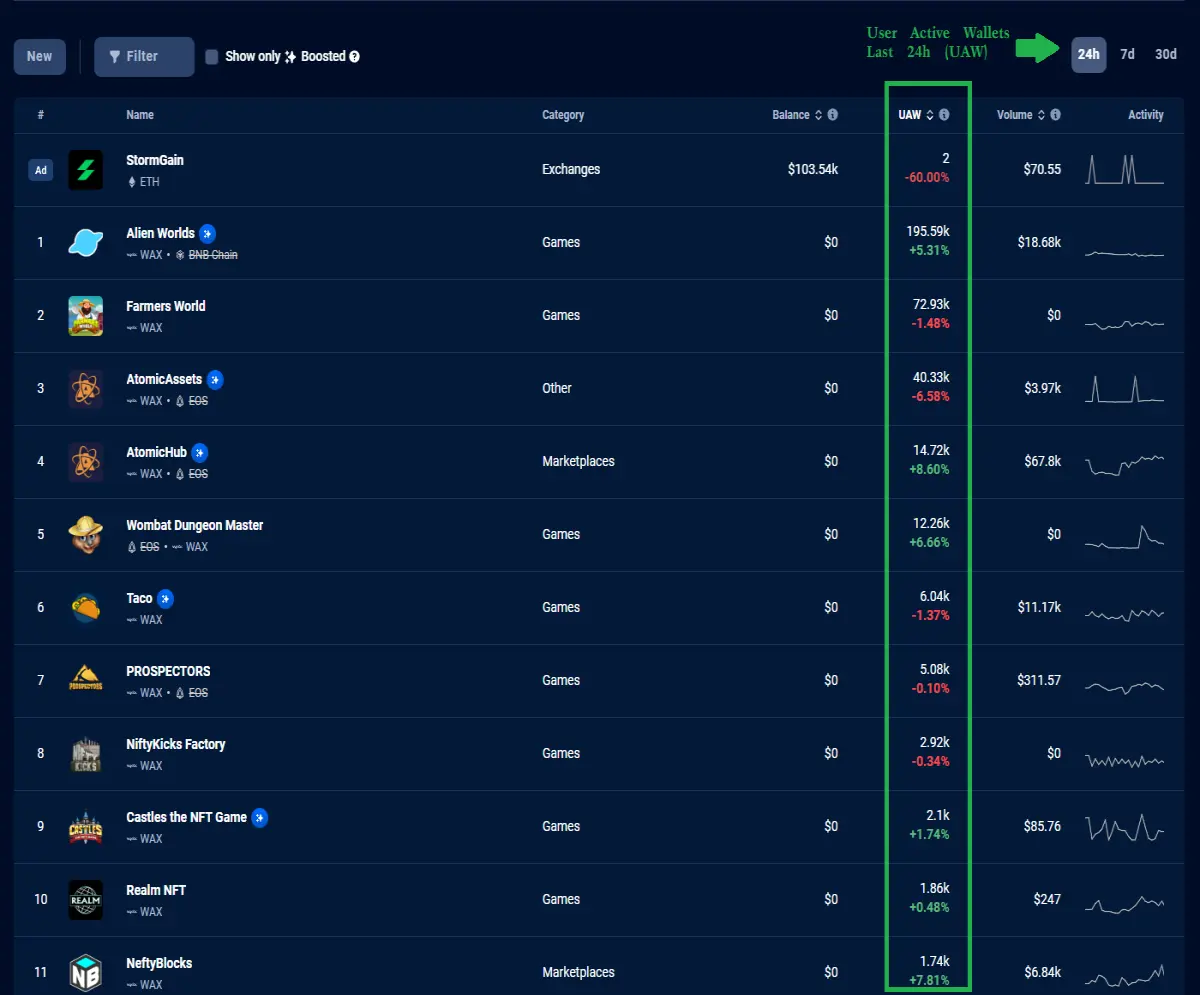Image resolution: width=1200 pixels, height=995 pixels.
Task: Open the Farmers World game logo
Action: click(85, 316)
